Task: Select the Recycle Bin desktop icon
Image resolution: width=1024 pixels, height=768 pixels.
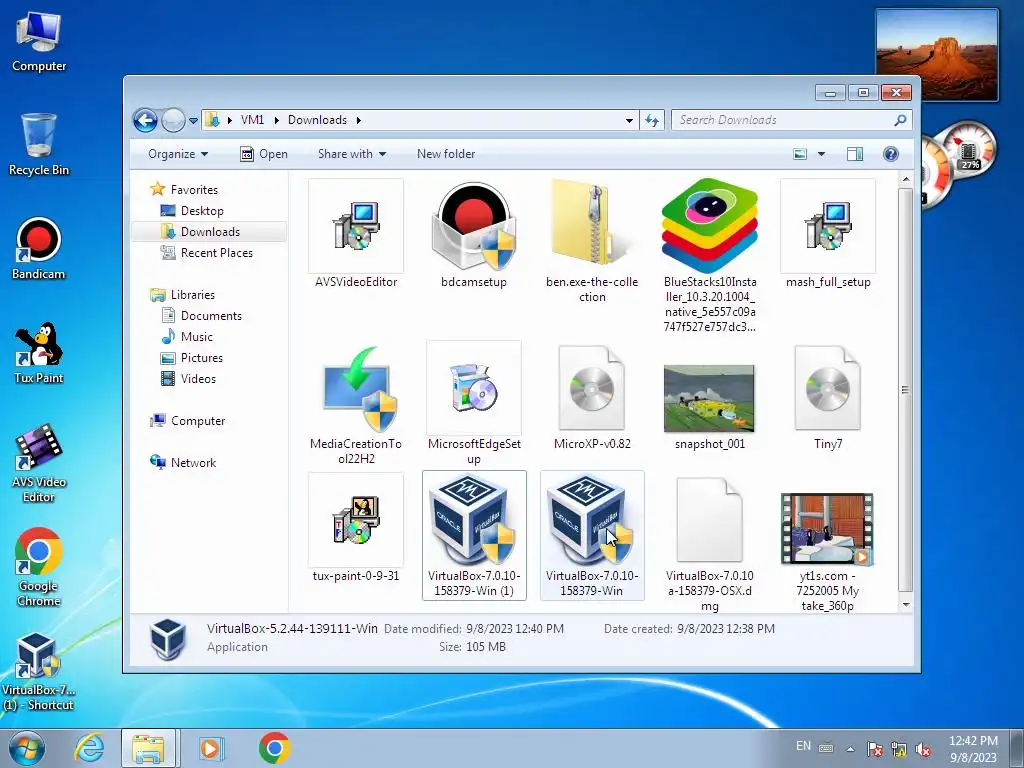Action: 39,145
